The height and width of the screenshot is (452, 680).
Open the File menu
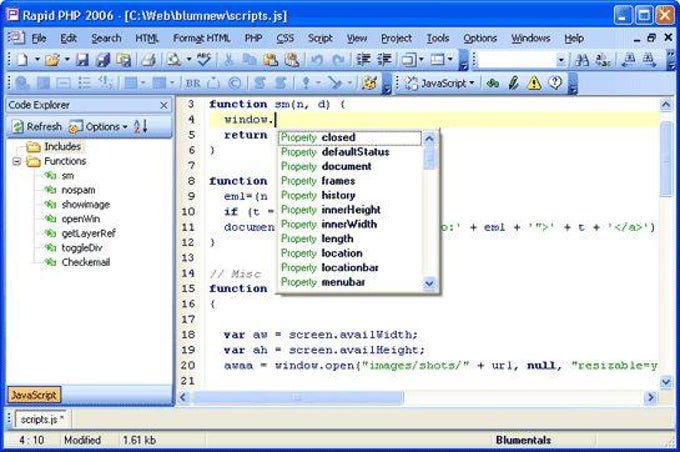tap(39, 38)
